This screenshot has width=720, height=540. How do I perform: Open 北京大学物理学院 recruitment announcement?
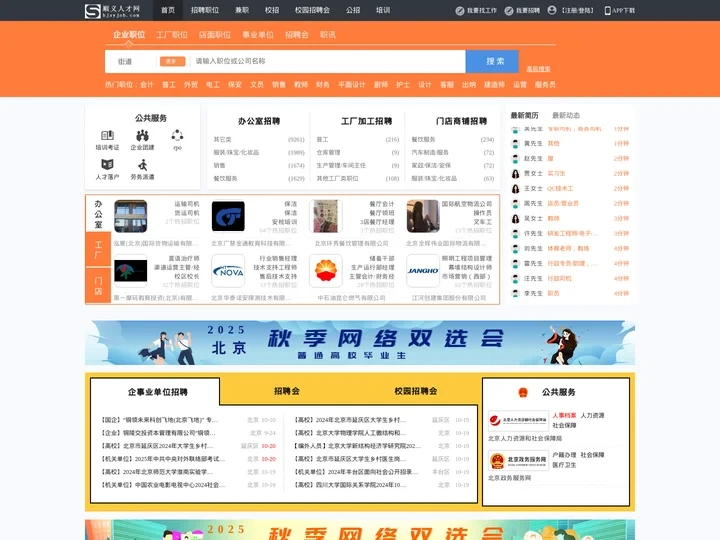point(349,433)
